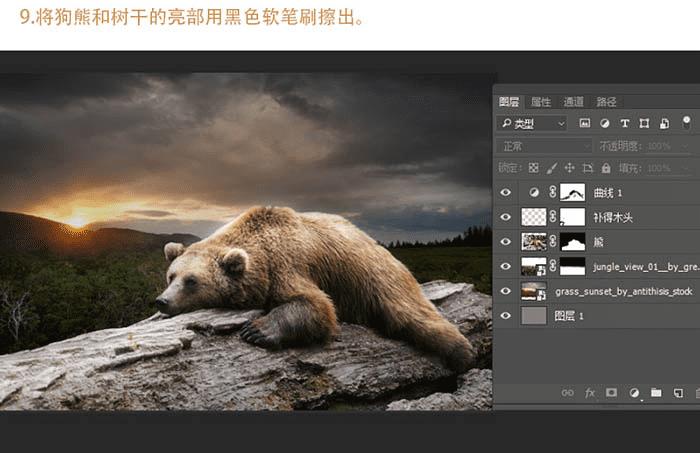Viewport: 700px width, 453px height.
Task: Click the smart object filter icon
Action: pyautogui.click(x=664, y=124)
